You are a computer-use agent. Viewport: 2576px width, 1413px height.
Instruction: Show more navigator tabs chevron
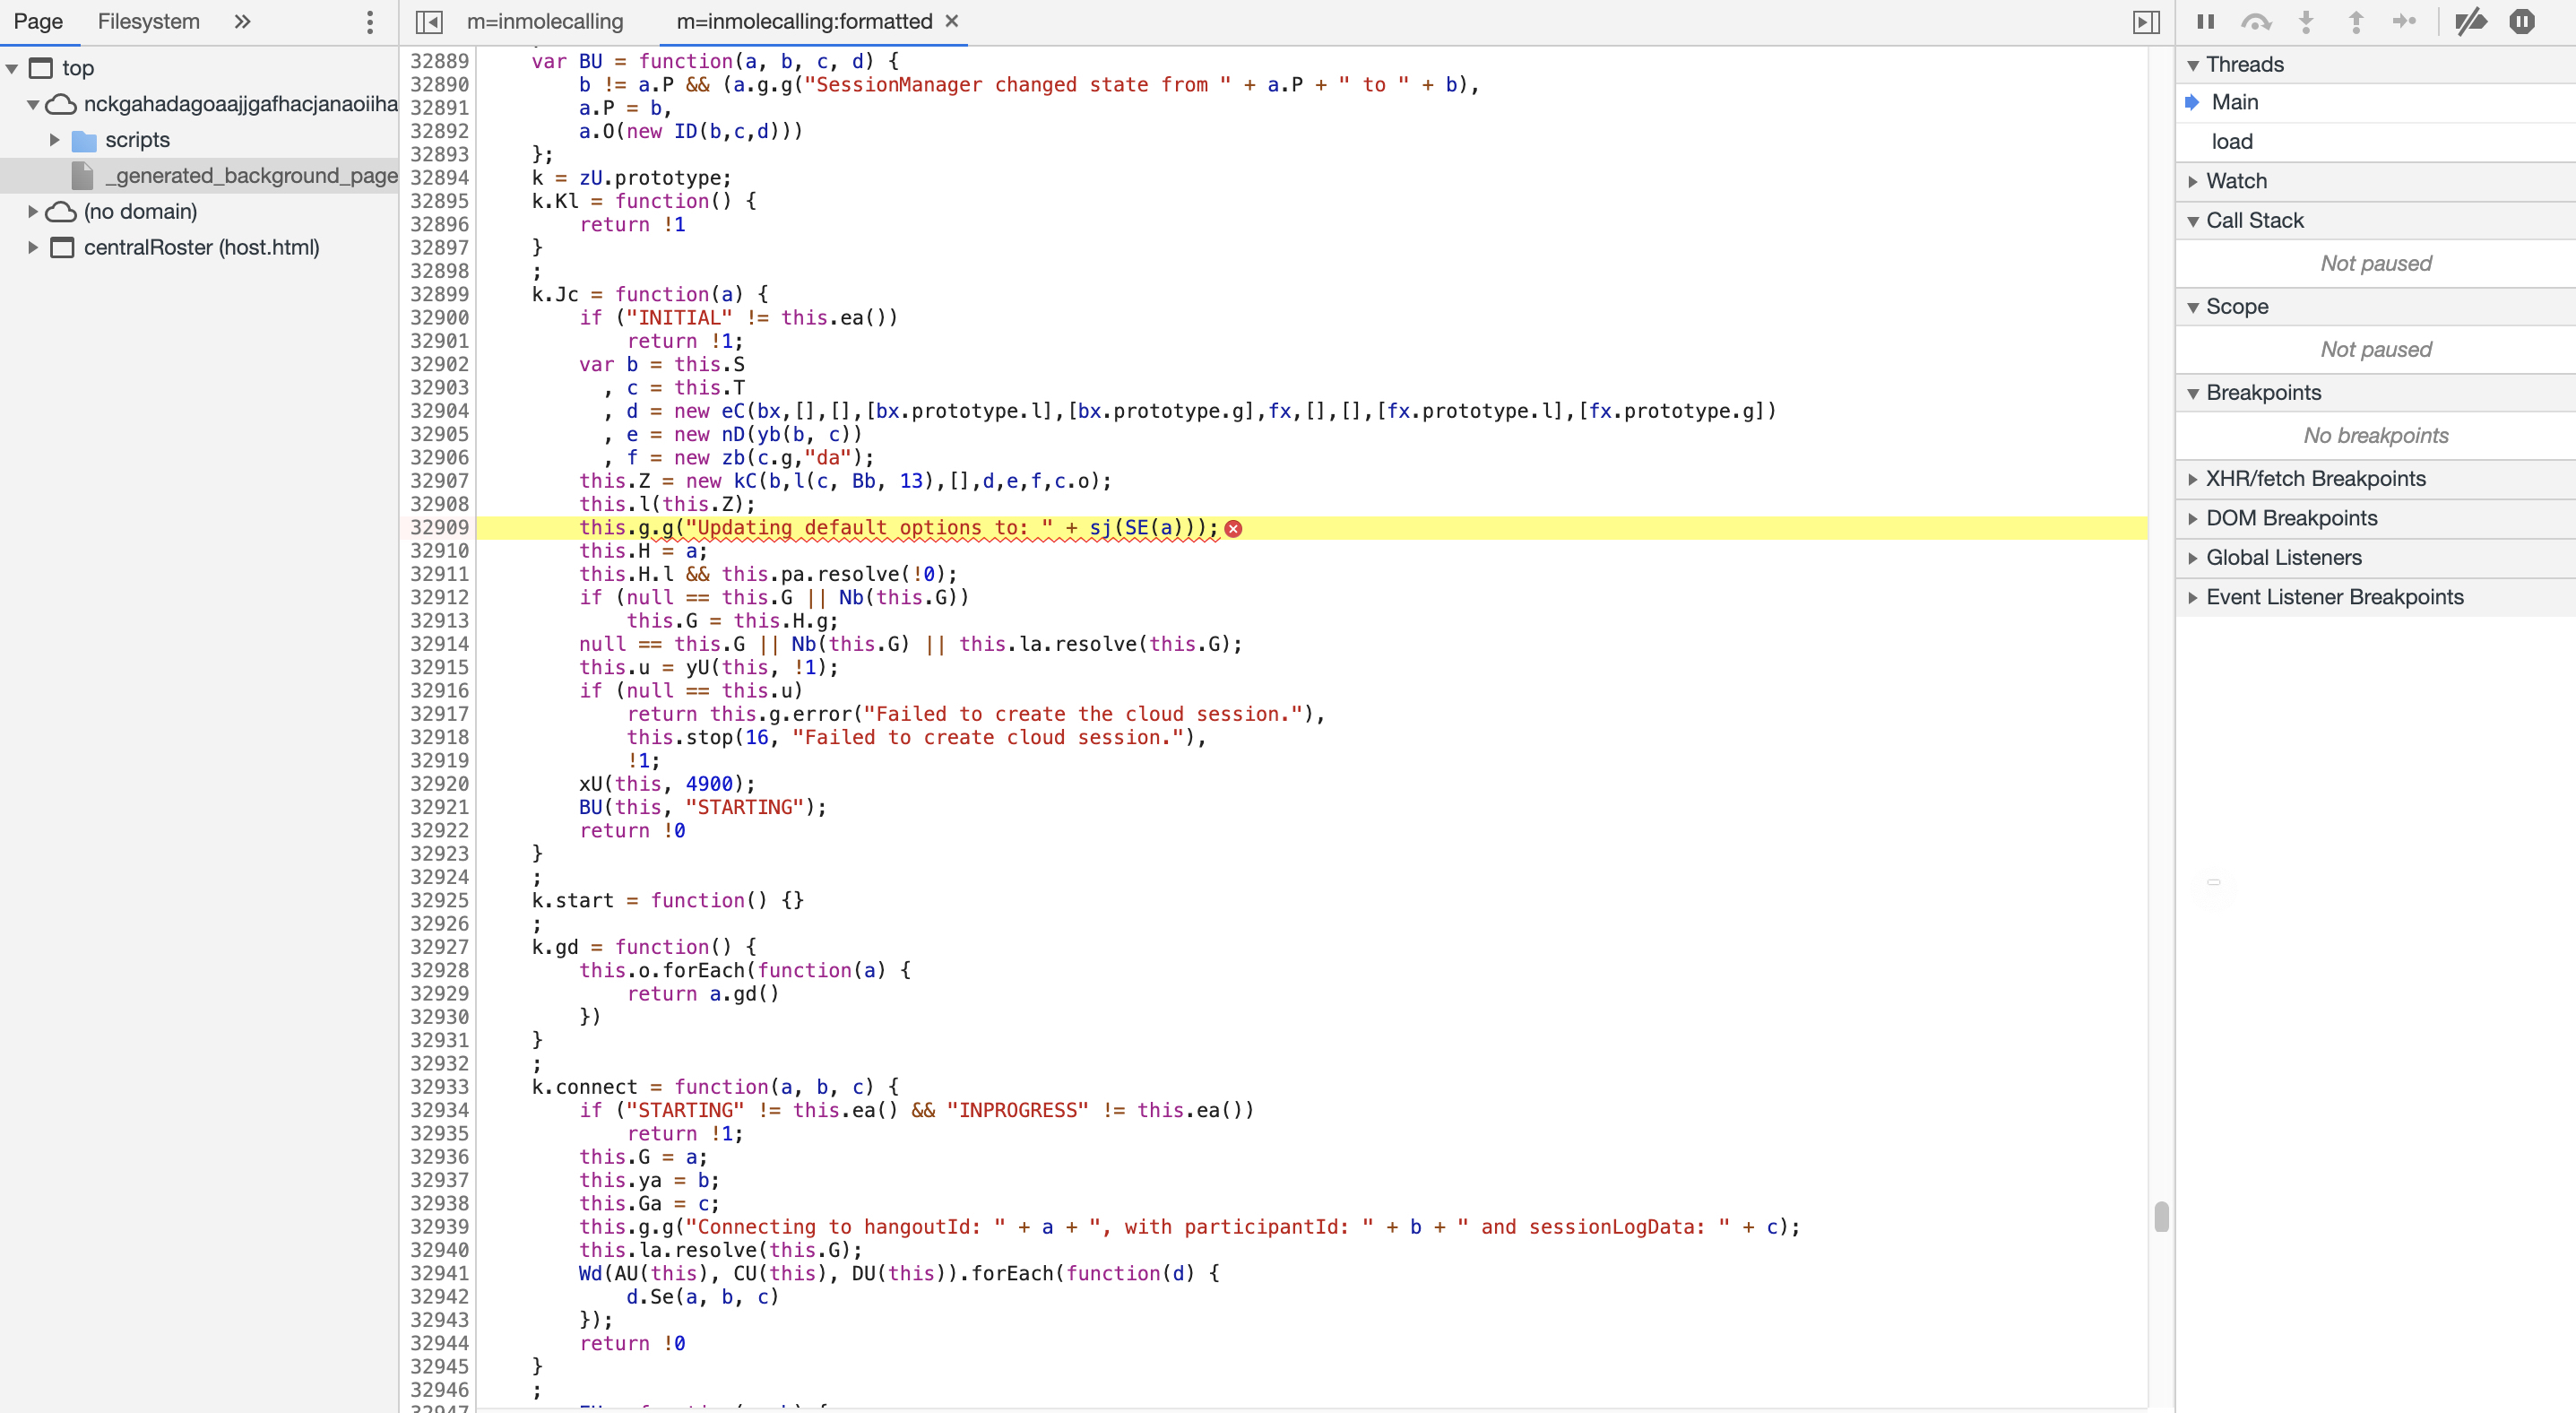coord(242,21)
